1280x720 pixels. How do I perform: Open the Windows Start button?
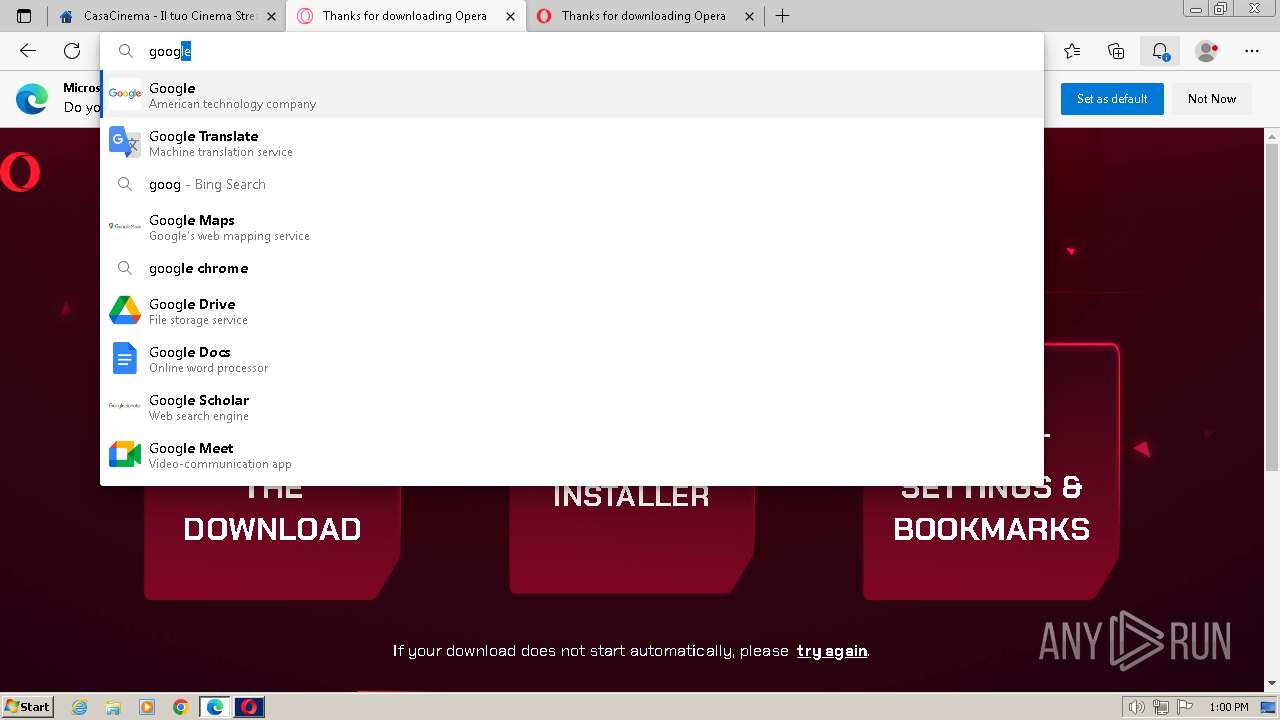pos(28,707)
